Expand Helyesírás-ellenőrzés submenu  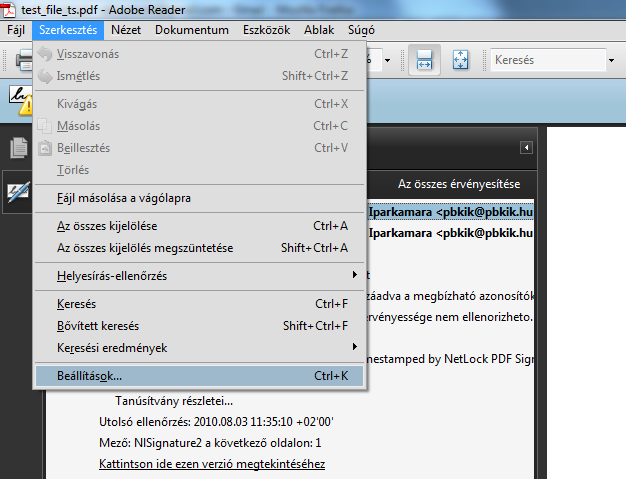pyautogui.click(x=200, y=276)
